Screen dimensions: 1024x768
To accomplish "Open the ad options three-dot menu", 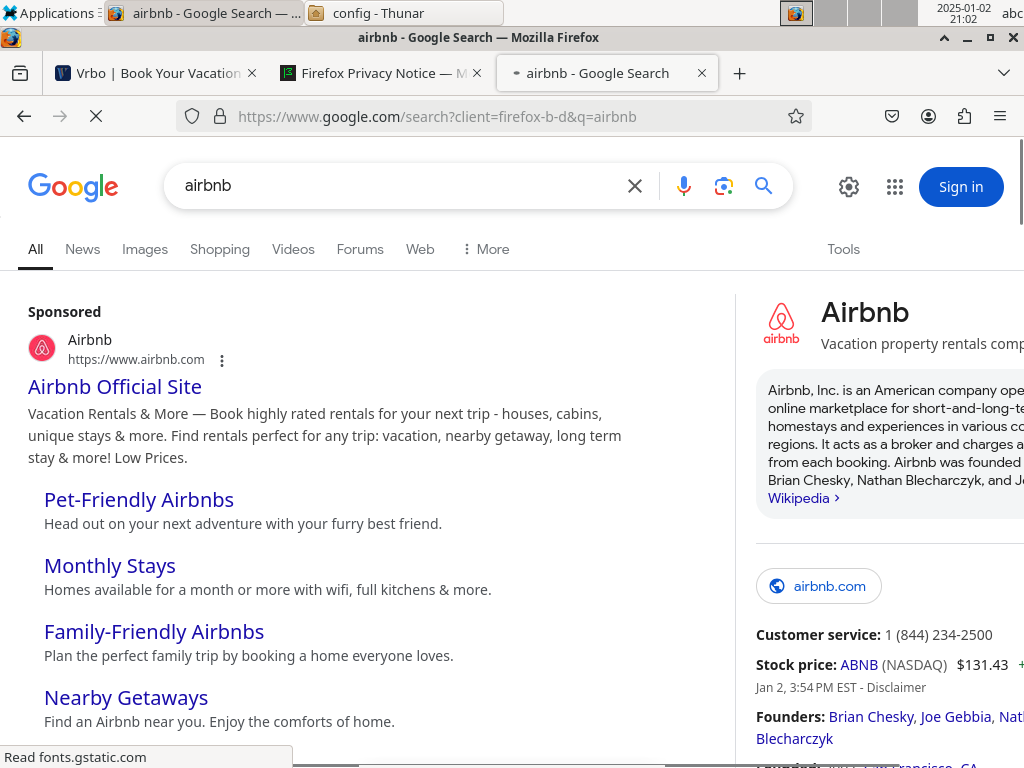I will (x=222, y=360).
